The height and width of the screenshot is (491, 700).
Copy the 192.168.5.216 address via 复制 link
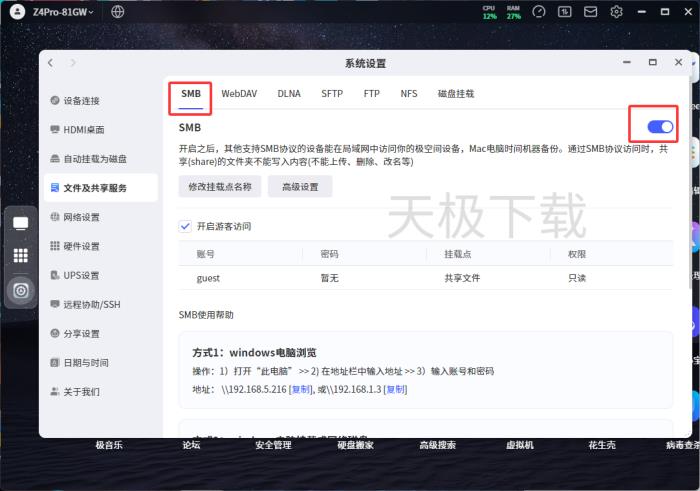[x=299, y=389]
